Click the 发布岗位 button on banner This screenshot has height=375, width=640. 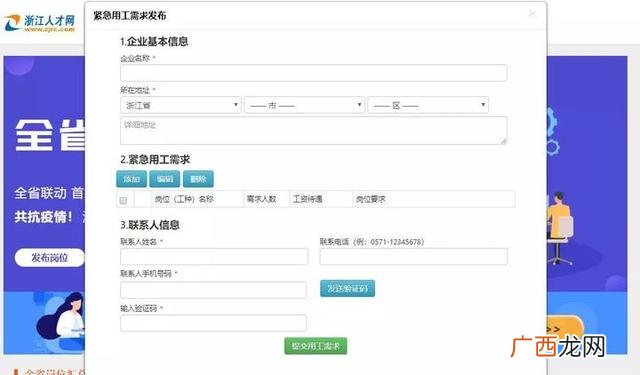pos(49,258)
